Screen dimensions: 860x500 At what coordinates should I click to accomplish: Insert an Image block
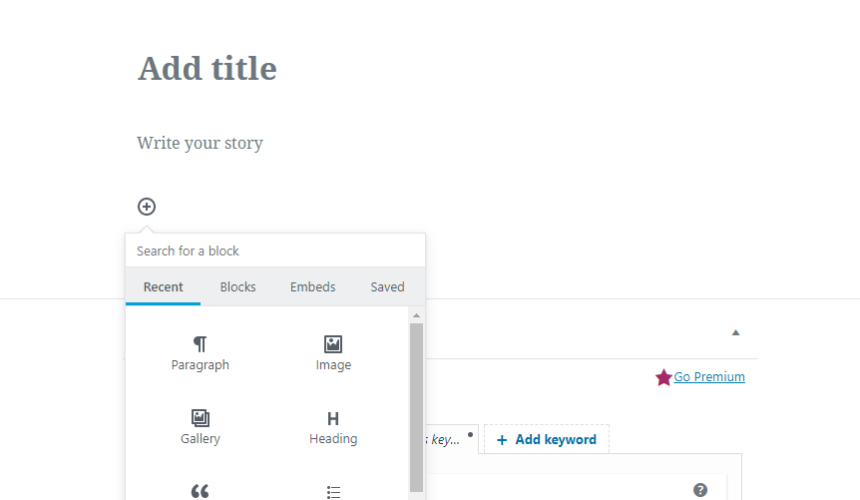[x=333, y=354]
